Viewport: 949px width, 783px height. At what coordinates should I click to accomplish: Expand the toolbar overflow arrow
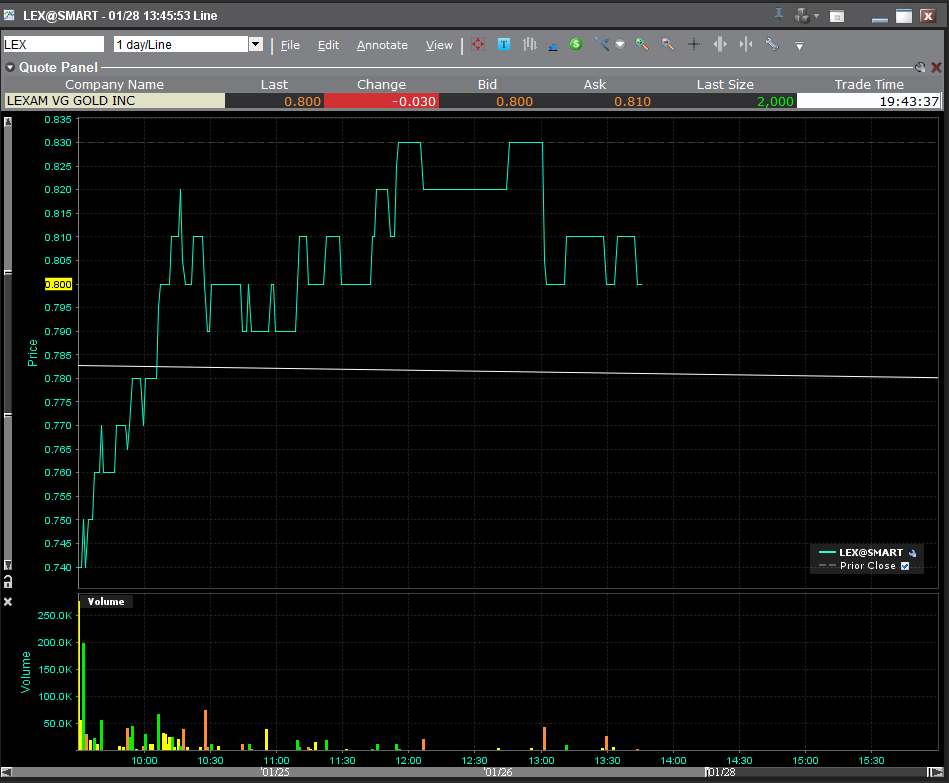pos(799,46)
